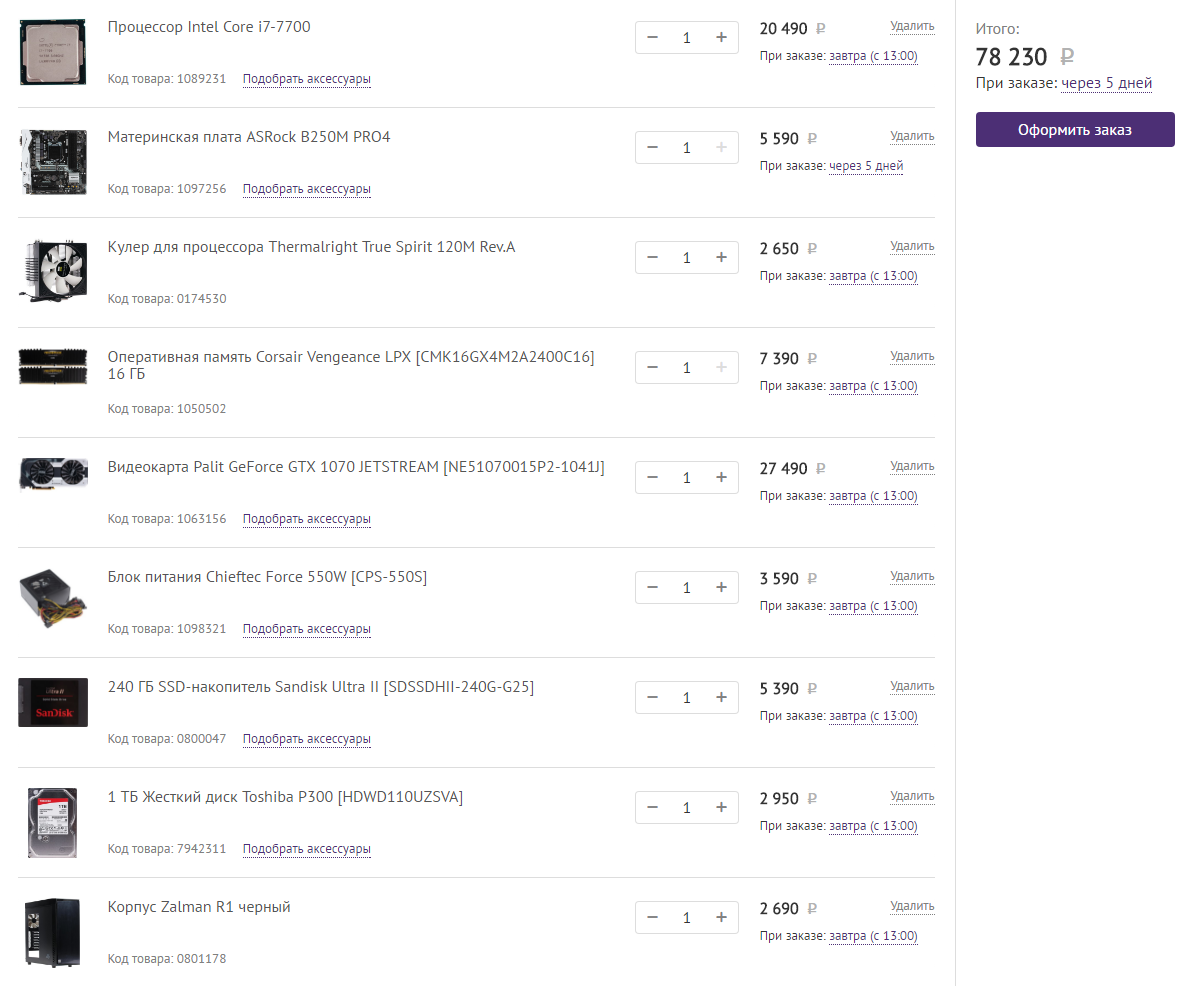
Task: Reduce quantity of Chieftec Force 550W PSU
Action: point(653,588)
